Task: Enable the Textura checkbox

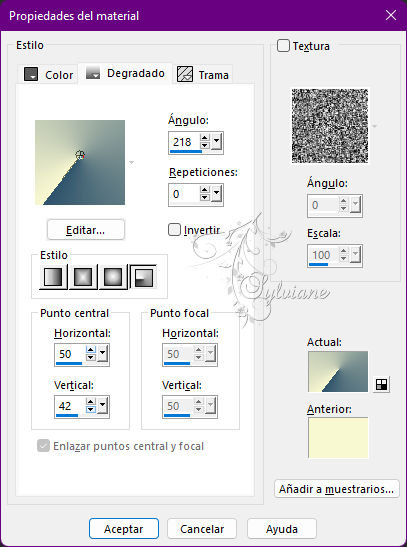Action: [283, 46]
